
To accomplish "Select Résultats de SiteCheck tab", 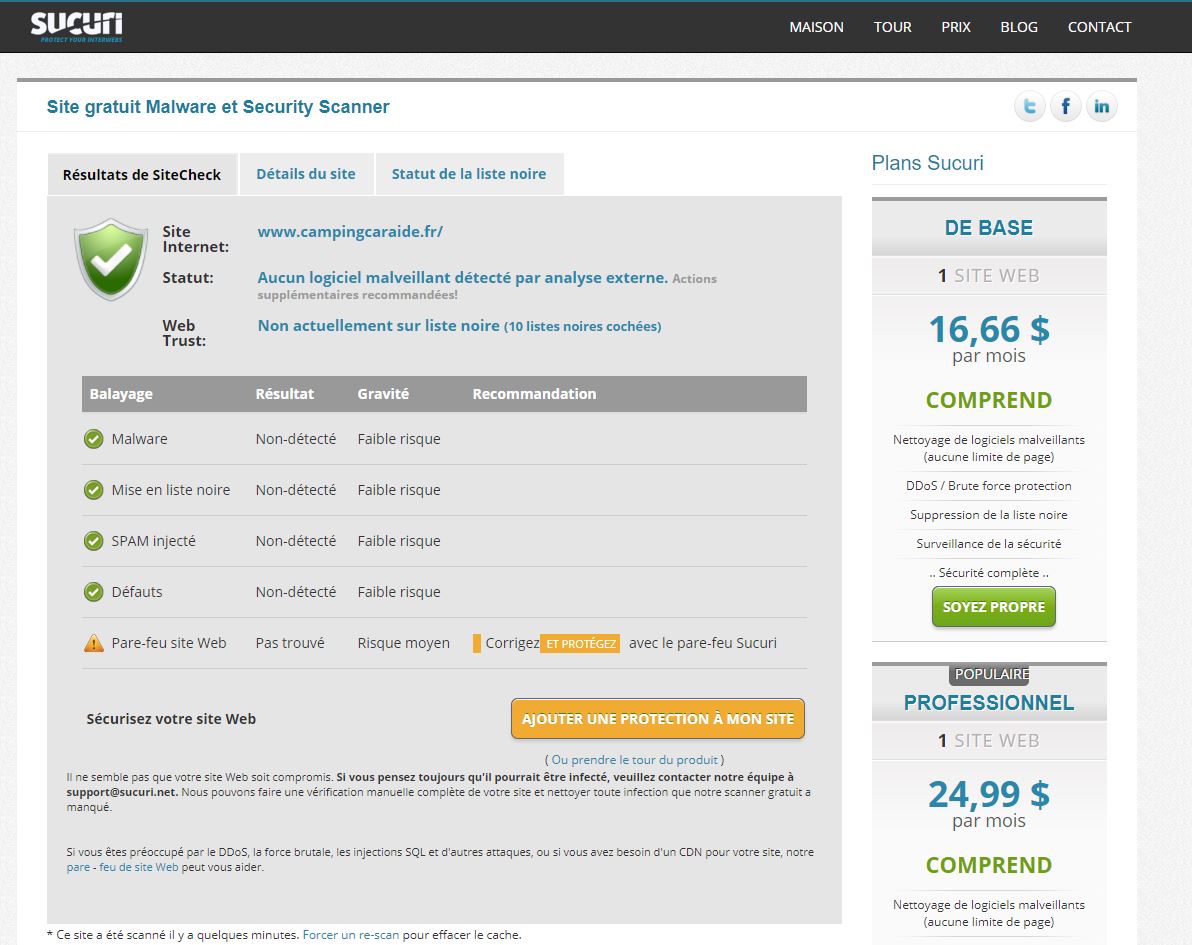I will 142,175.
